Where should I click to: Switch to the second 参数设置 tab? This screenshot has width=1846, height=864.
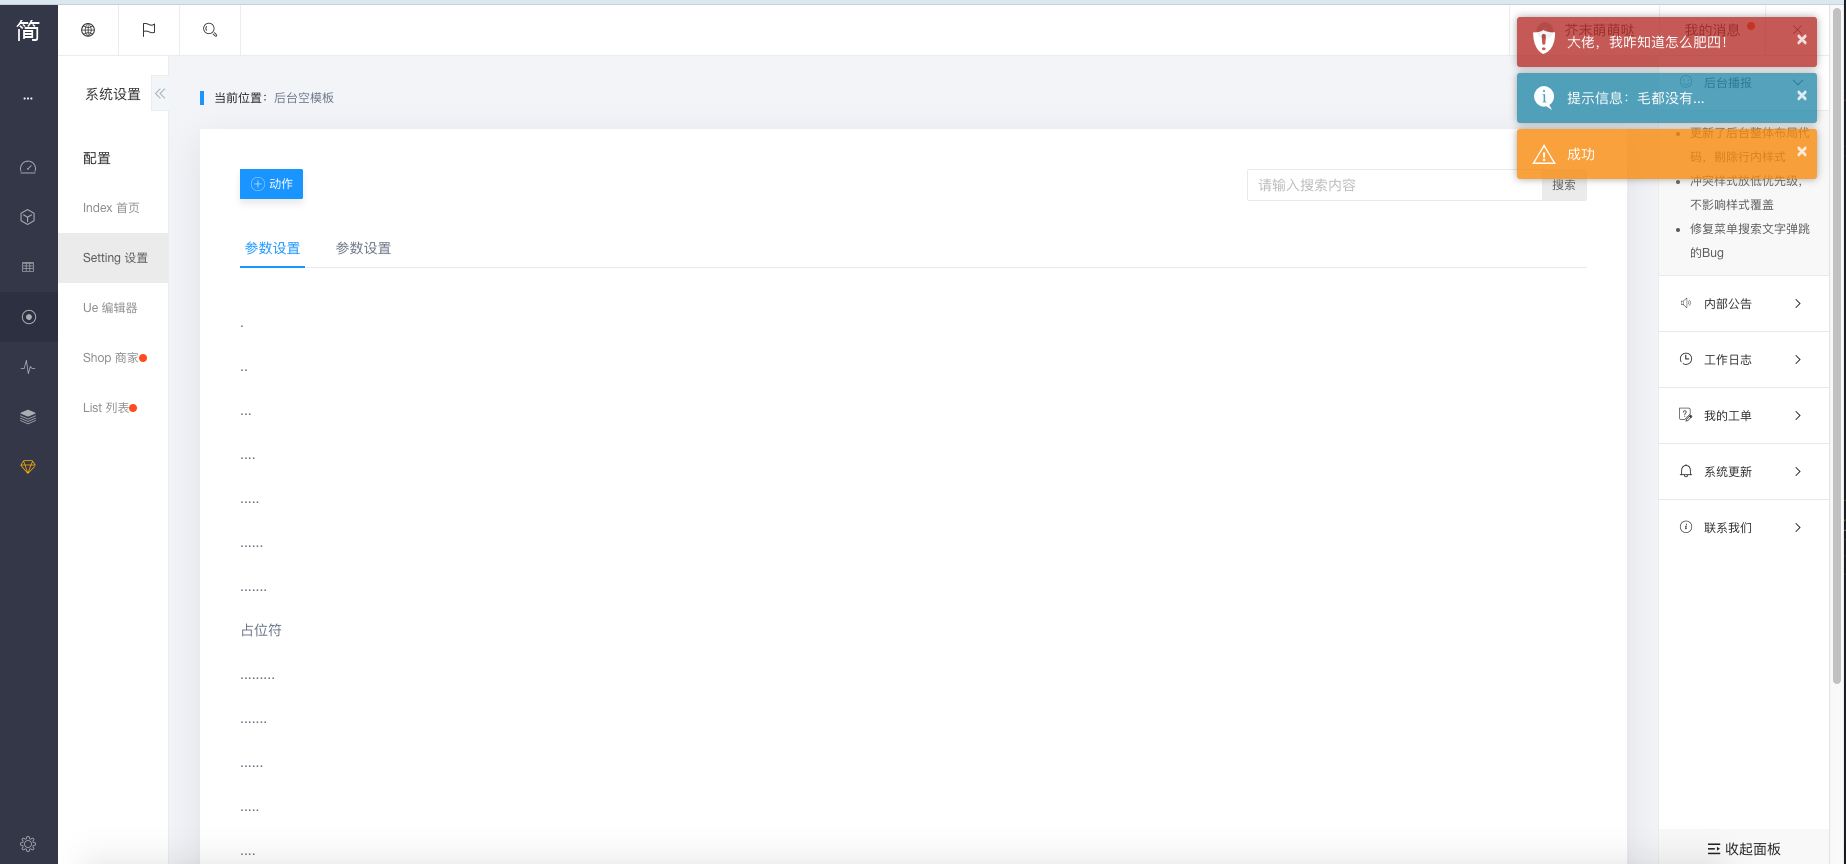tap(363, 248)
